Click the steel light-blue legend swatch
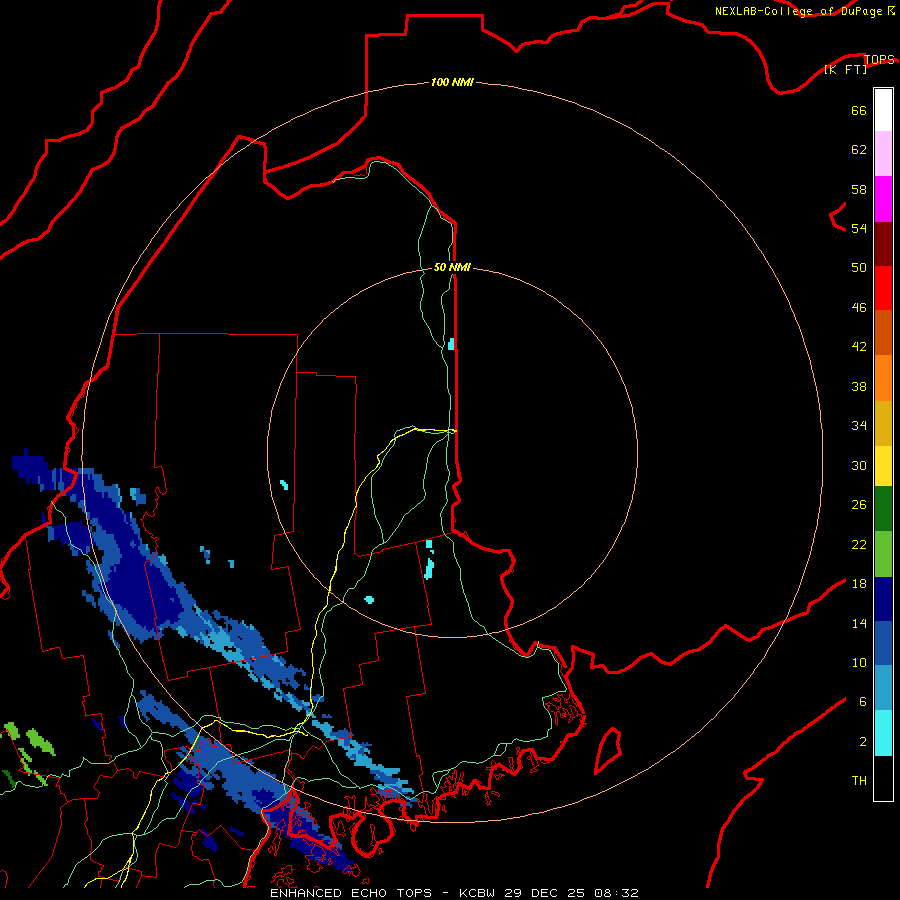This screenshot has height=900, width=900. click(x=883, y=688)
